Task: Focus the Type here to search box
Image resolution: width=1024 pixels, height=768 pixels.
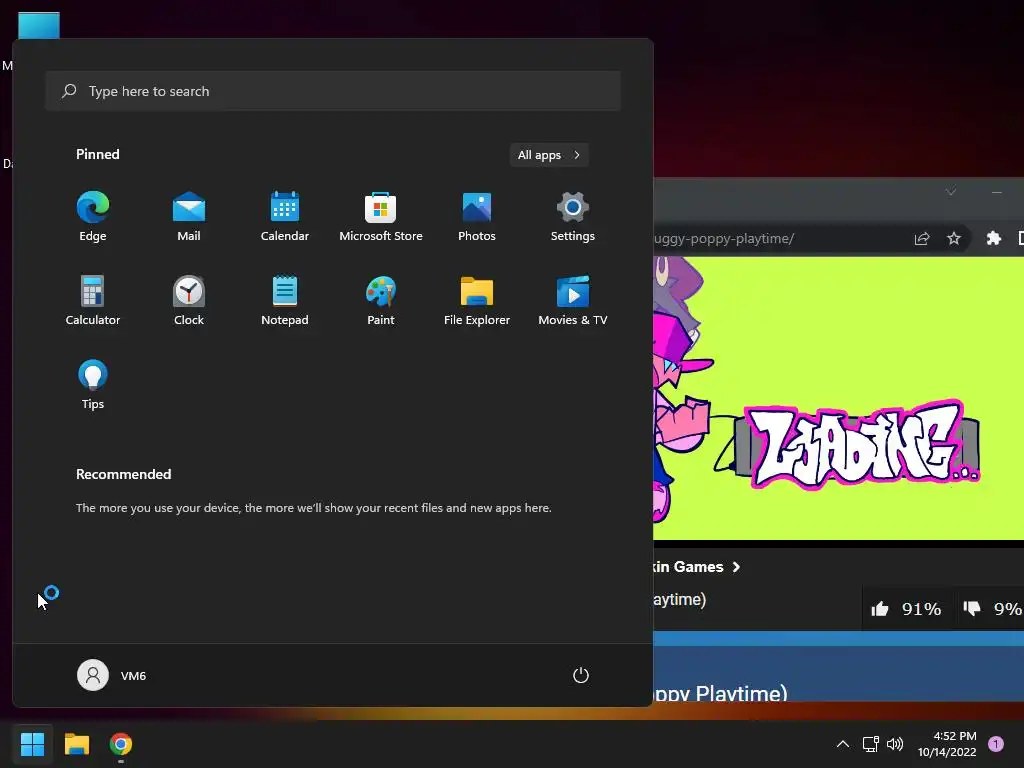Action: pos(333,91)
